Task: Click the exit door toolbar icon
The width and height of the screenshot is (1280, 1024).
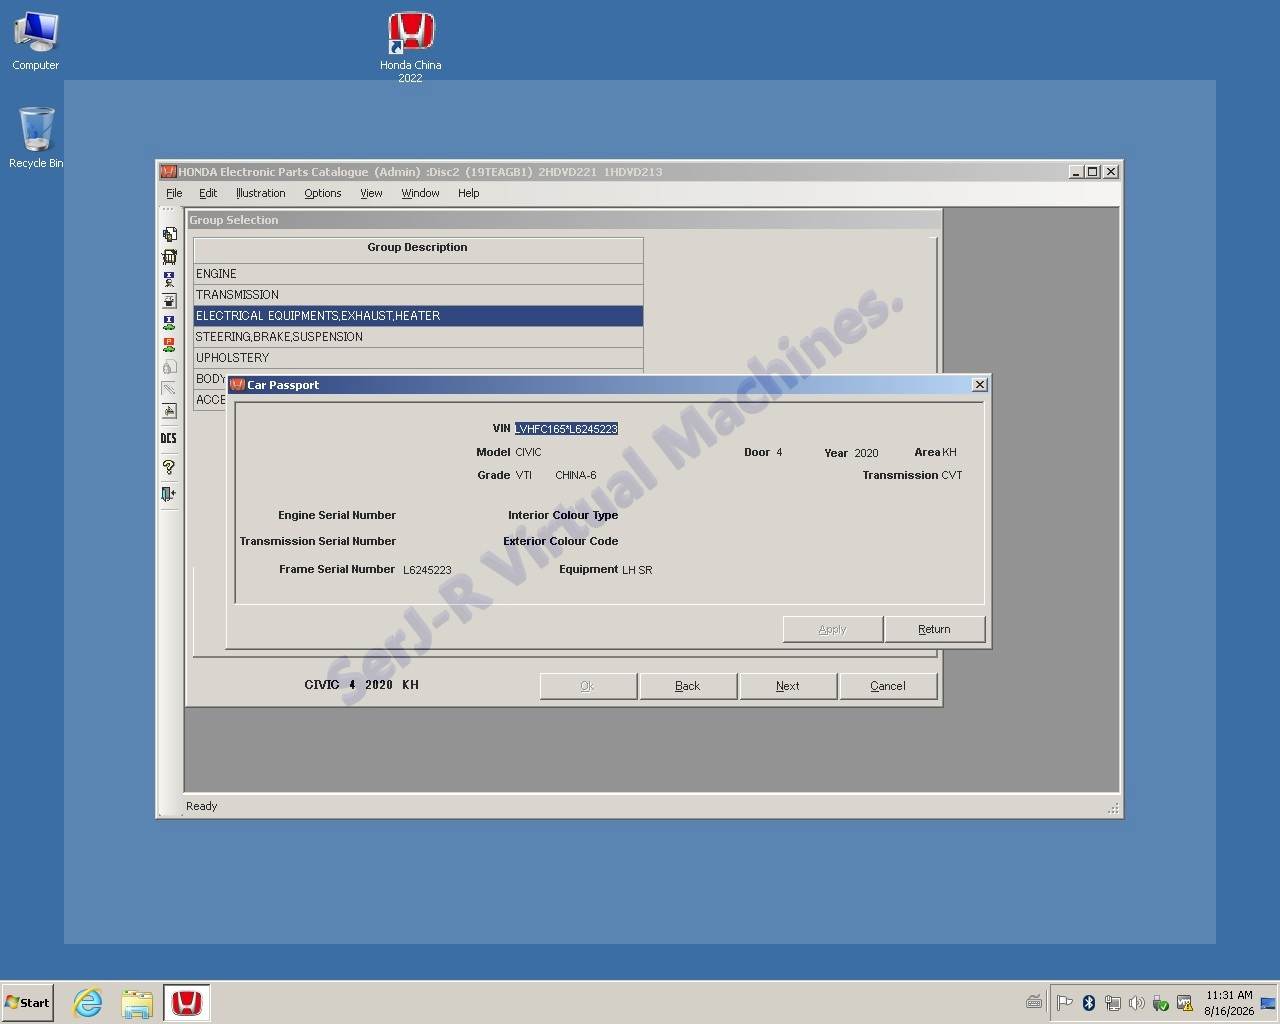Action: pos(169,493)
